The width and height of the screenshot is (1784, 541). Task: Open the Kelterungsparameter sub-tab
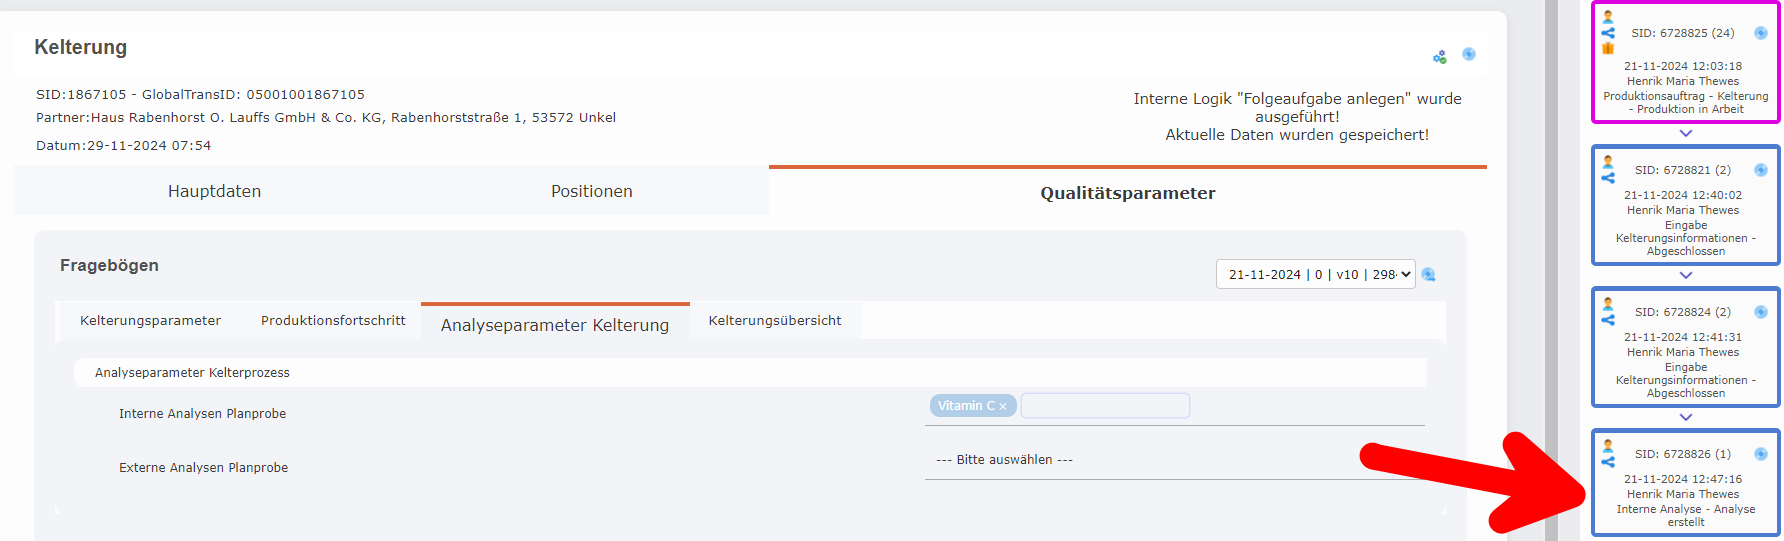(150, 321)
